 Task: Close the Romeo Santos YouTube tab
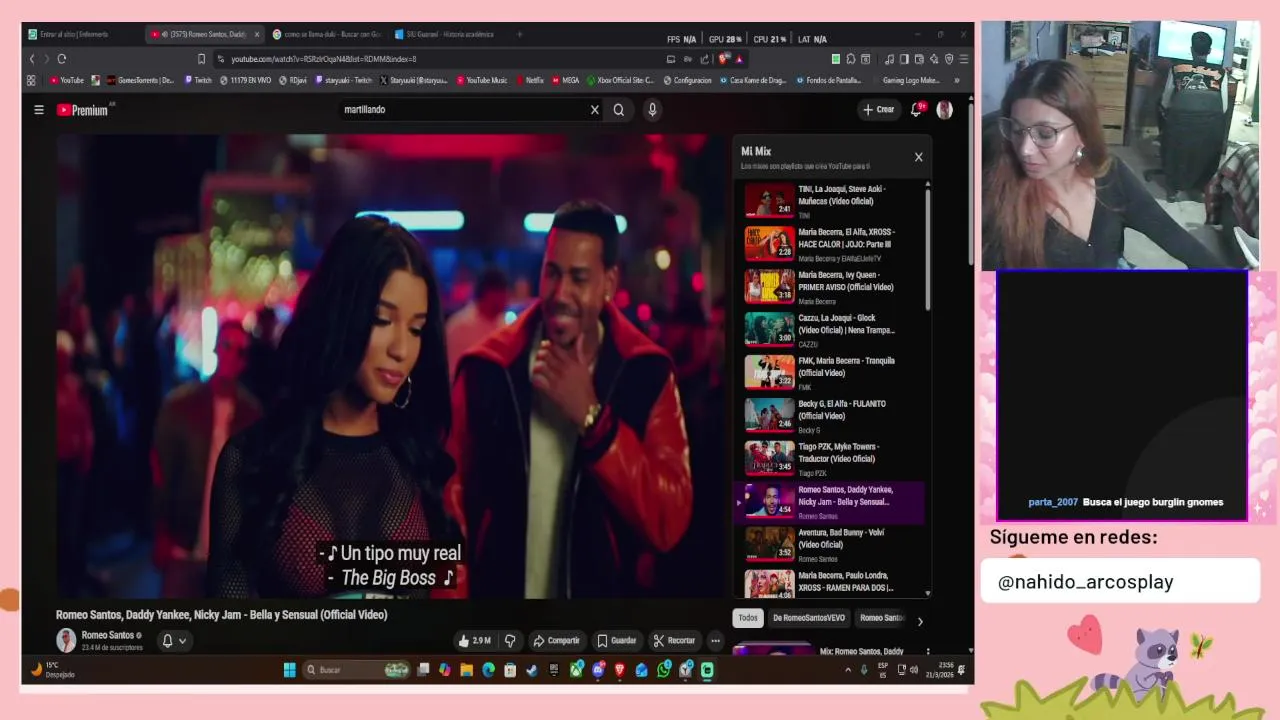tap(256, 34)
